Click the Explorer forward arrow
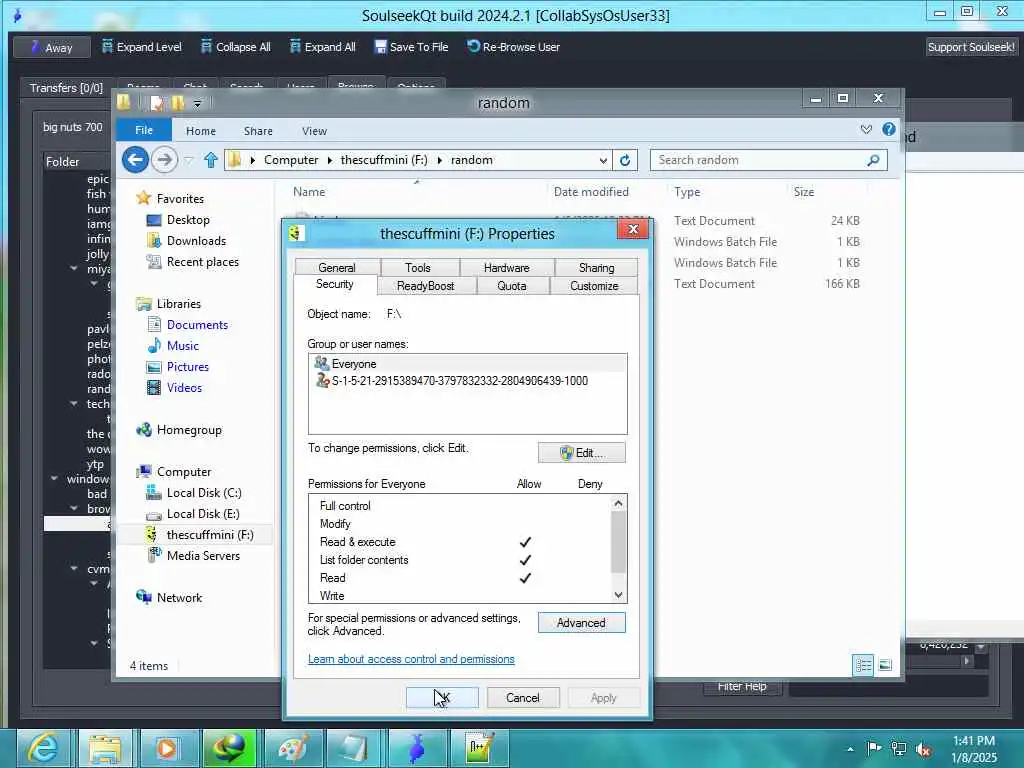The height and width of the screenshot is (768, 1024). (165, 160)
